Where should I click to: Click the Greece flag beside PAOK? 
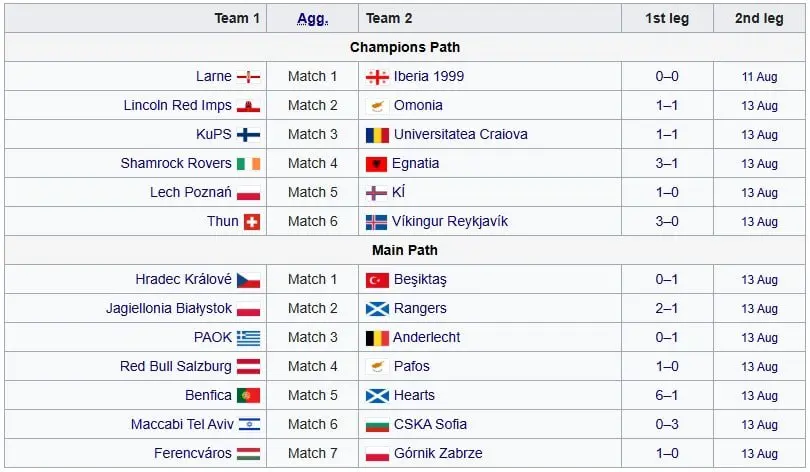[248, 338]
